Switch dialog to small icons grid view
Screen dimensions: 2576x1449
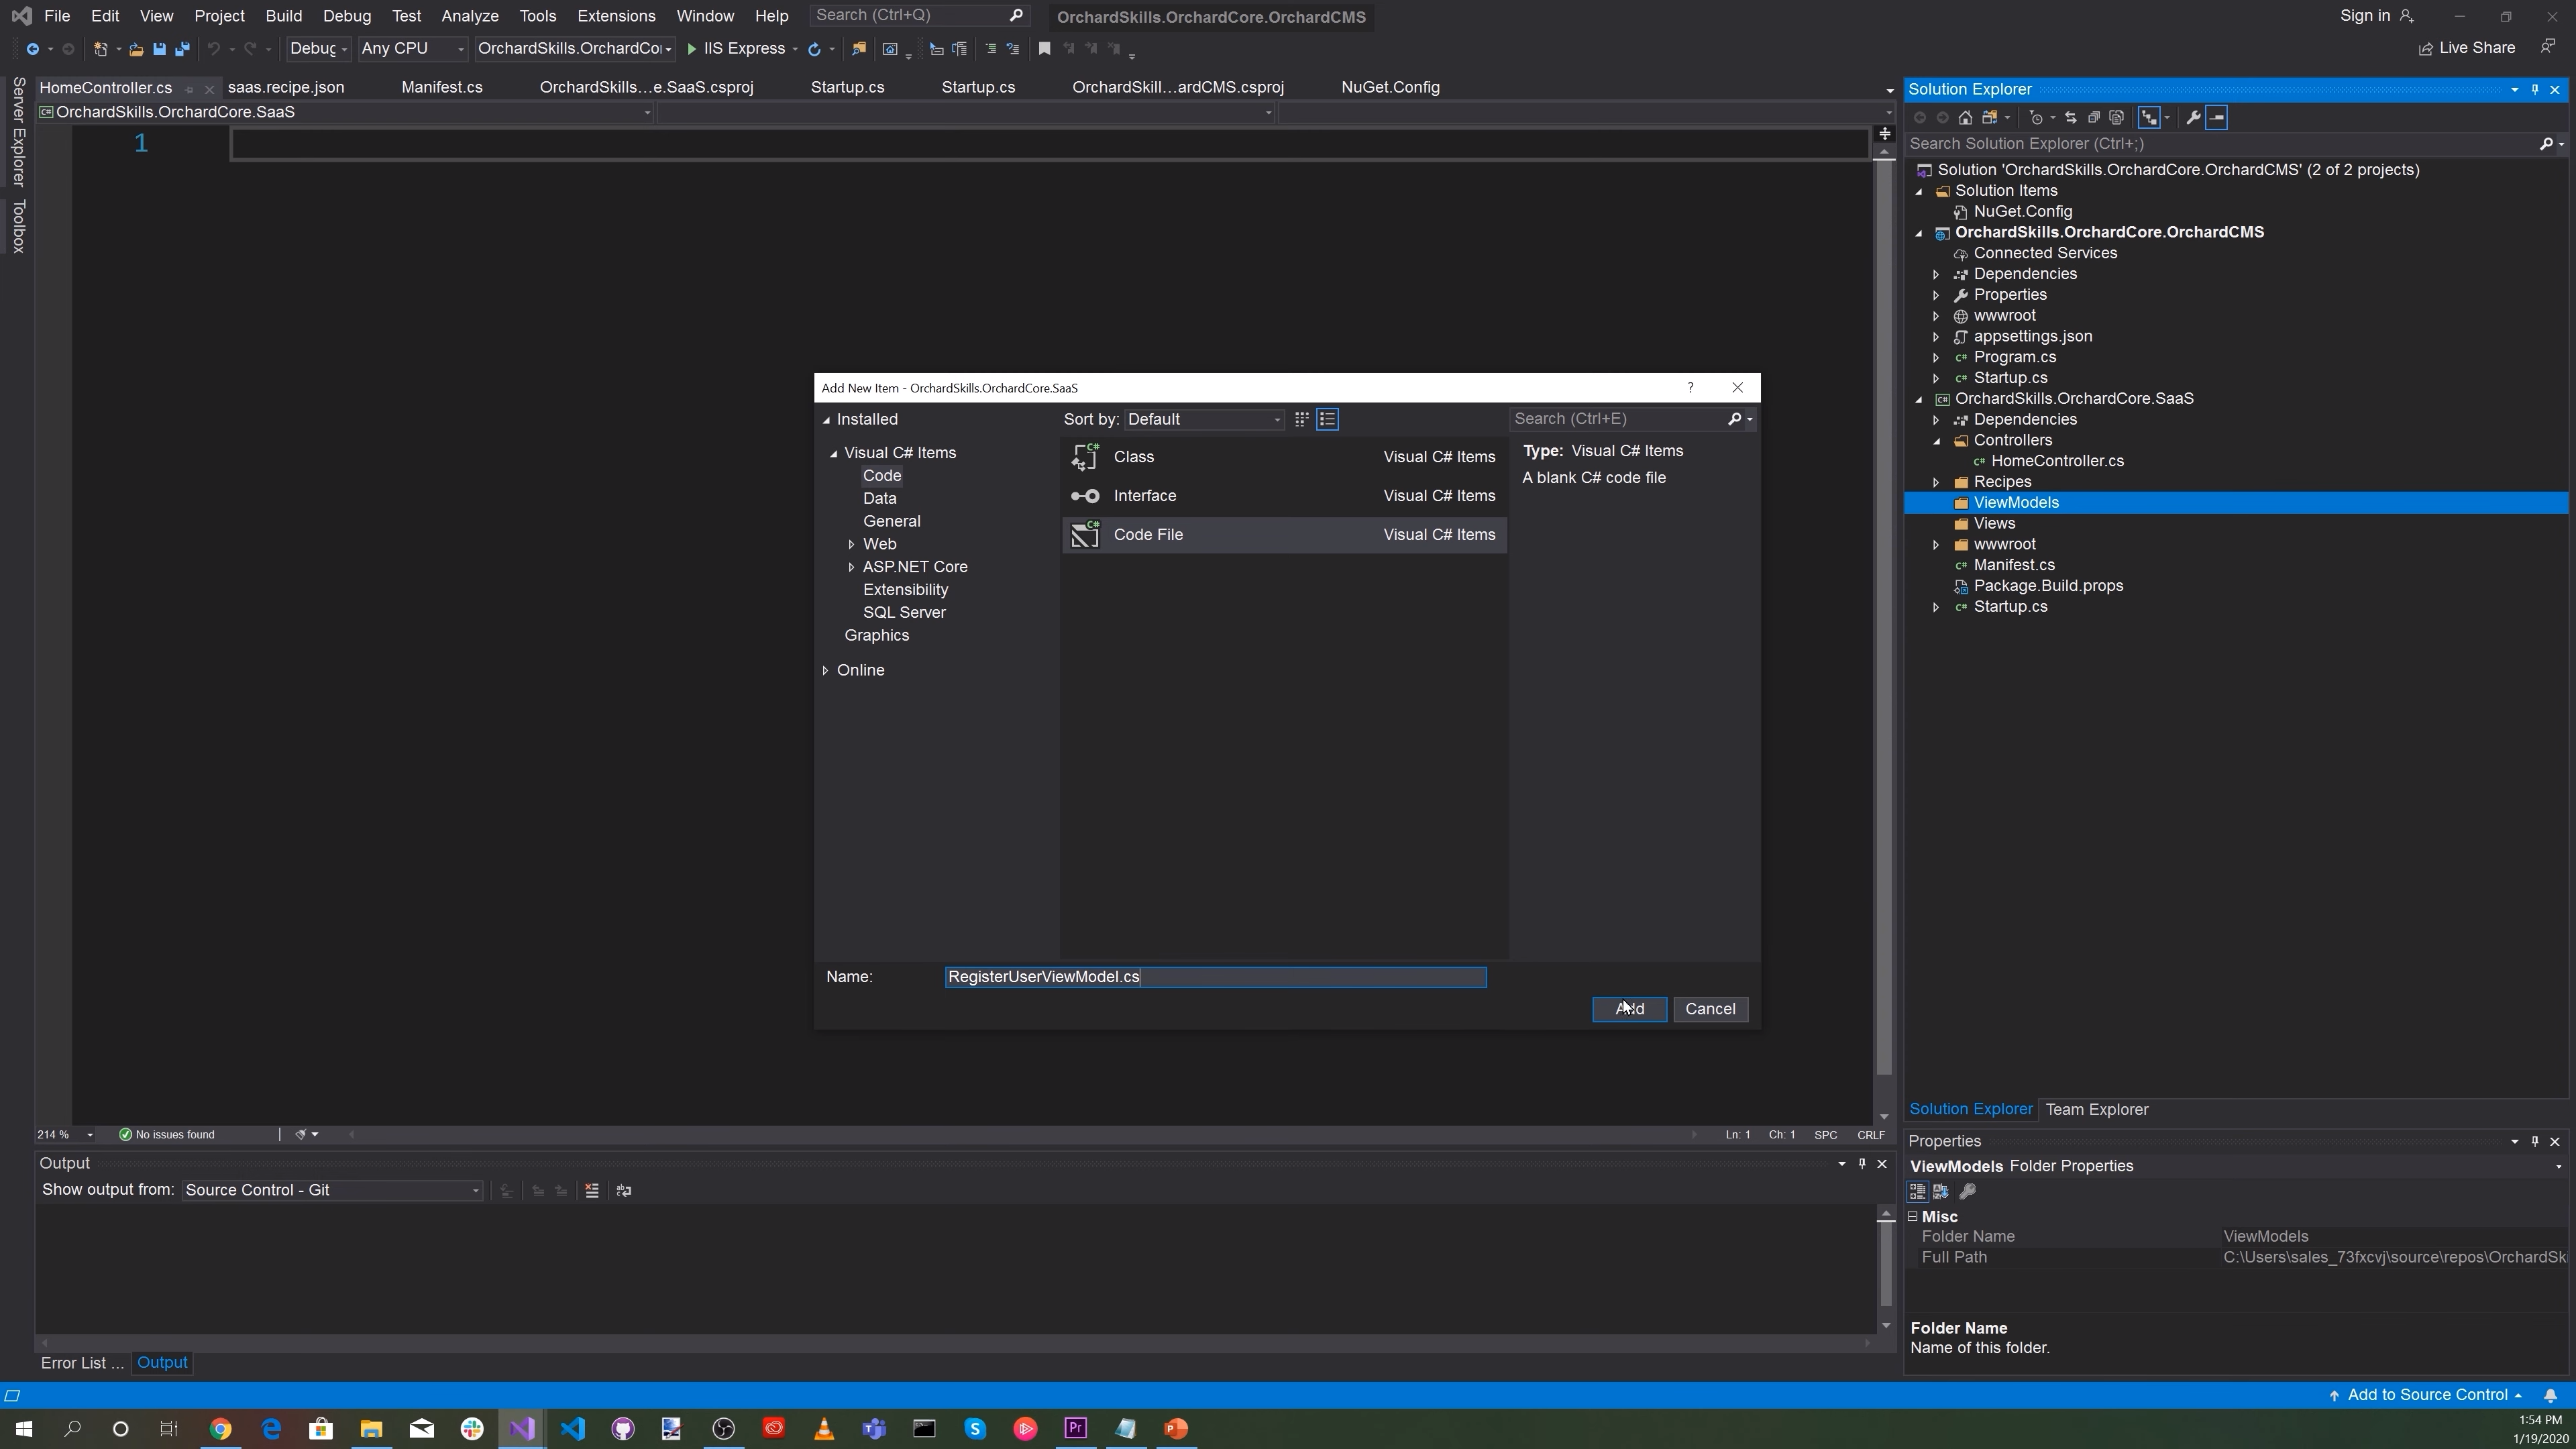(1301, 419)
